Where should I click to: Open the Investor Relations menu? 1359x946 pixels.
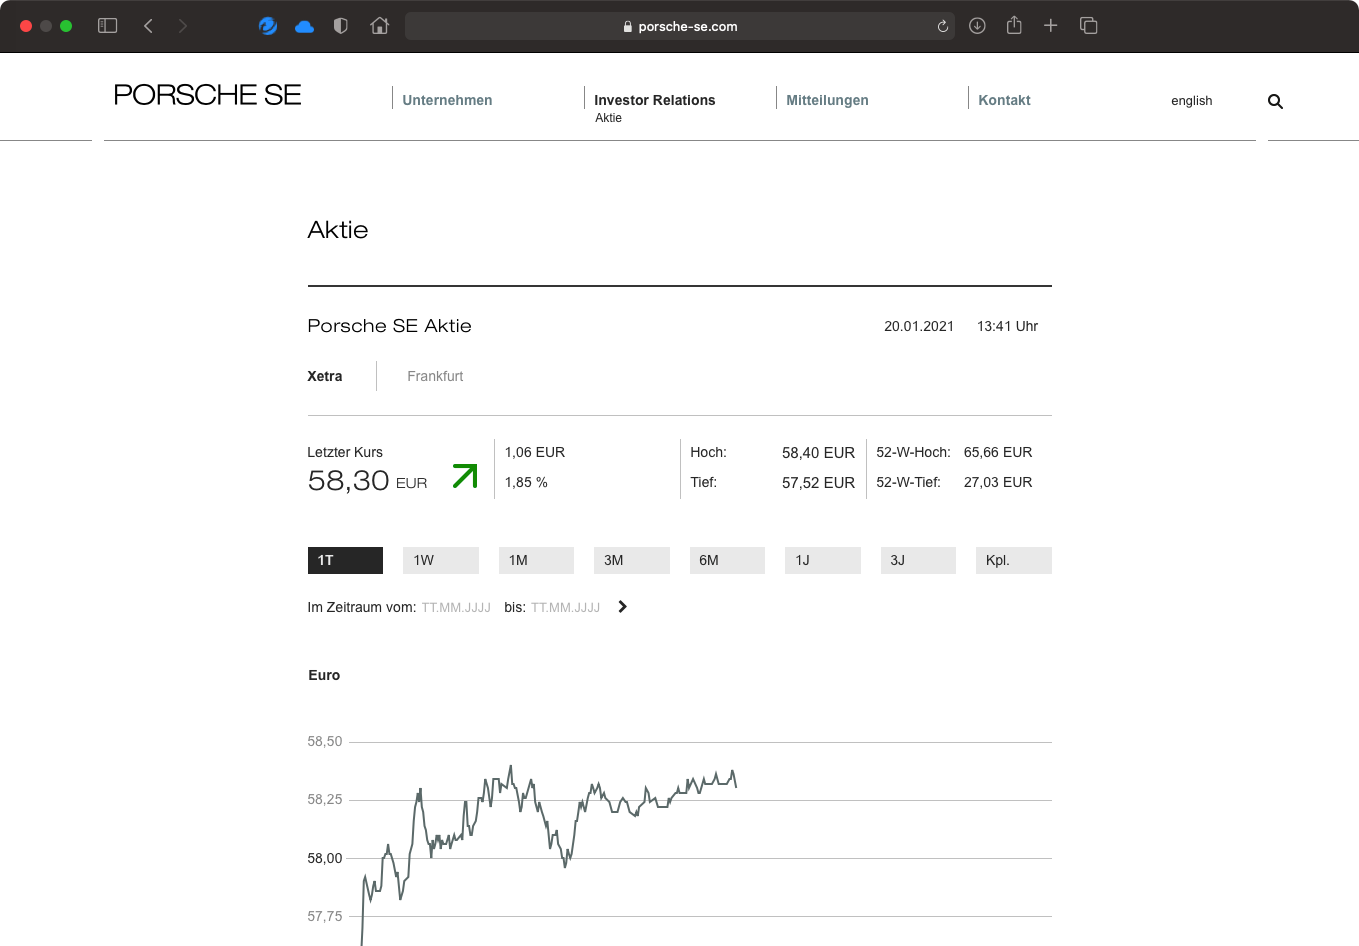click(x=655, y=100)
